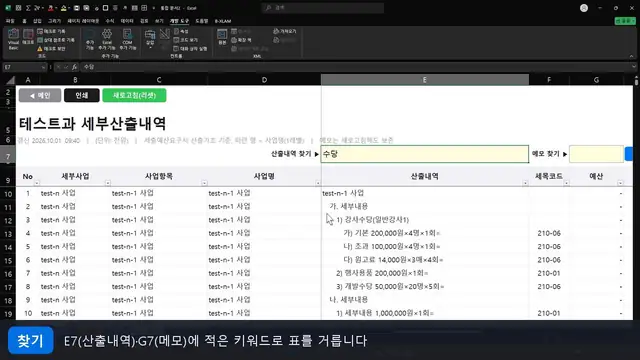
Task: Click the green 새로고침(리셋) button
Action: [134, 96]
